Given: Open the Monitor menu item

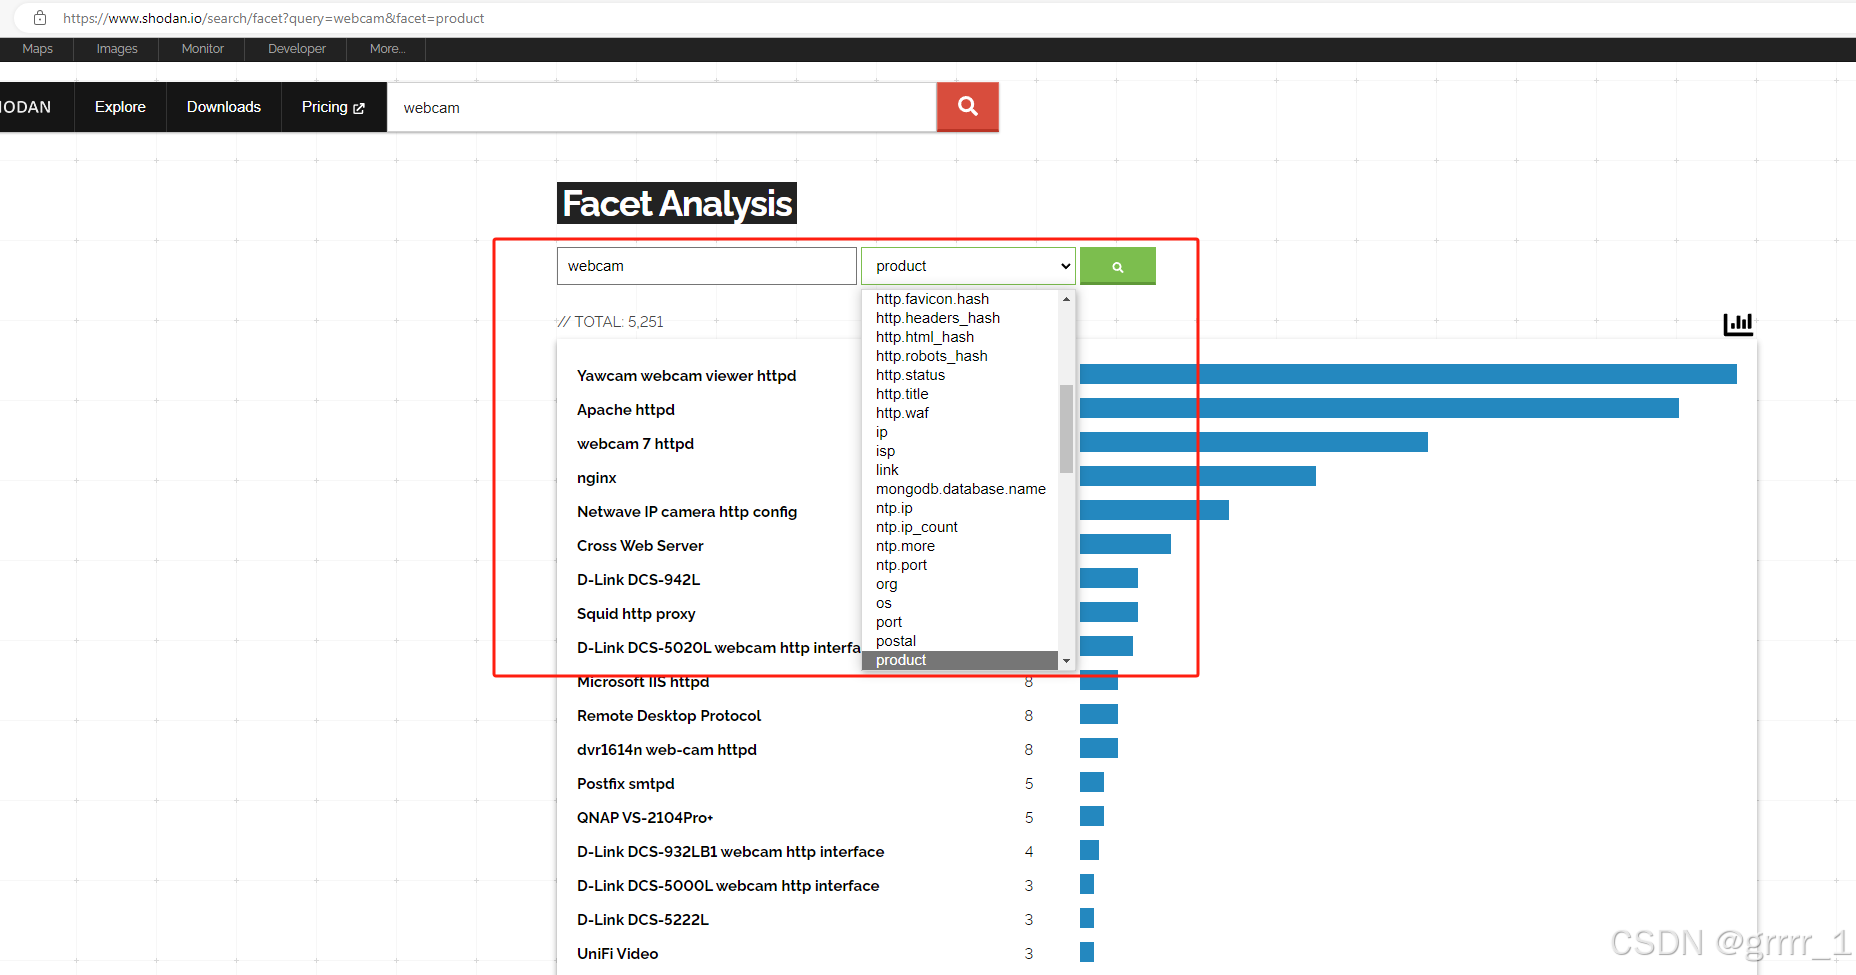Looking at the screenshot, I should pyautogui.click(x=202, y=49).
